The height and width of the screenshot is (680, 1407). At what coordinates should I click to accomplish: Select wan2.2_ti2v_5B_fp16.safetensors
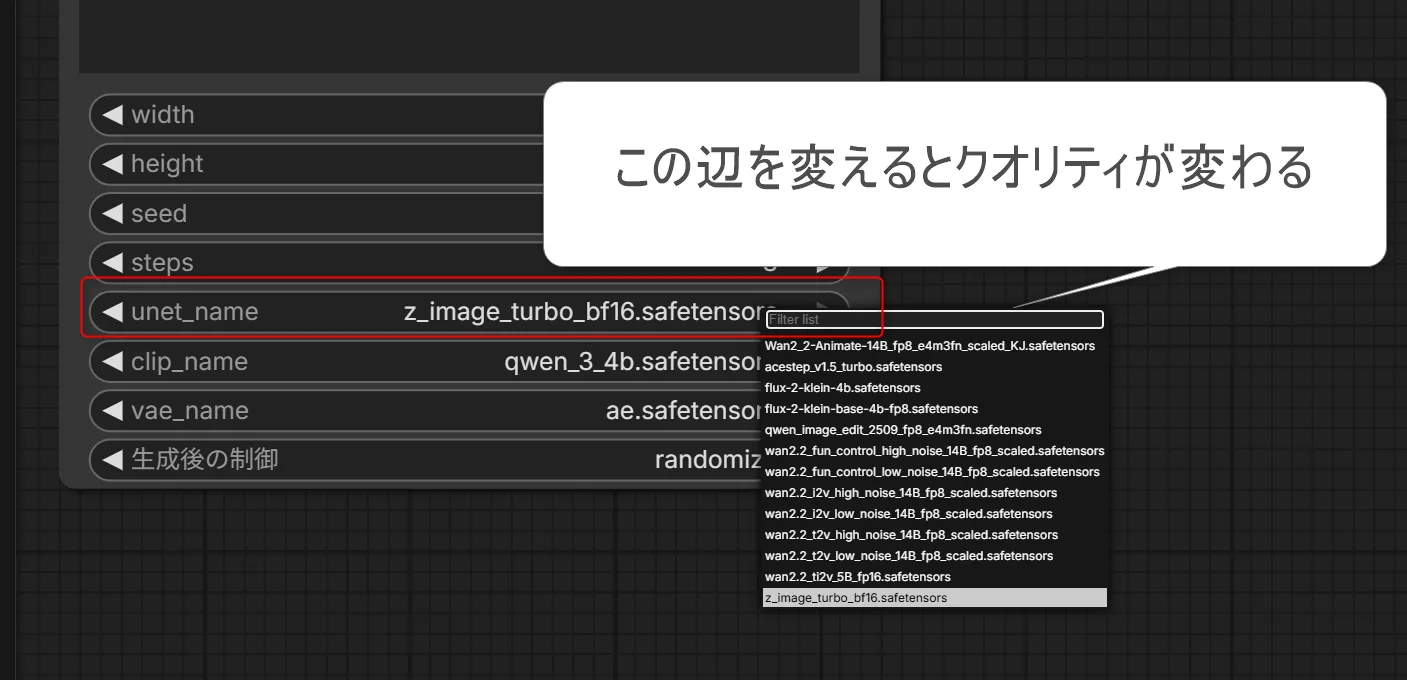coord(934,577)
